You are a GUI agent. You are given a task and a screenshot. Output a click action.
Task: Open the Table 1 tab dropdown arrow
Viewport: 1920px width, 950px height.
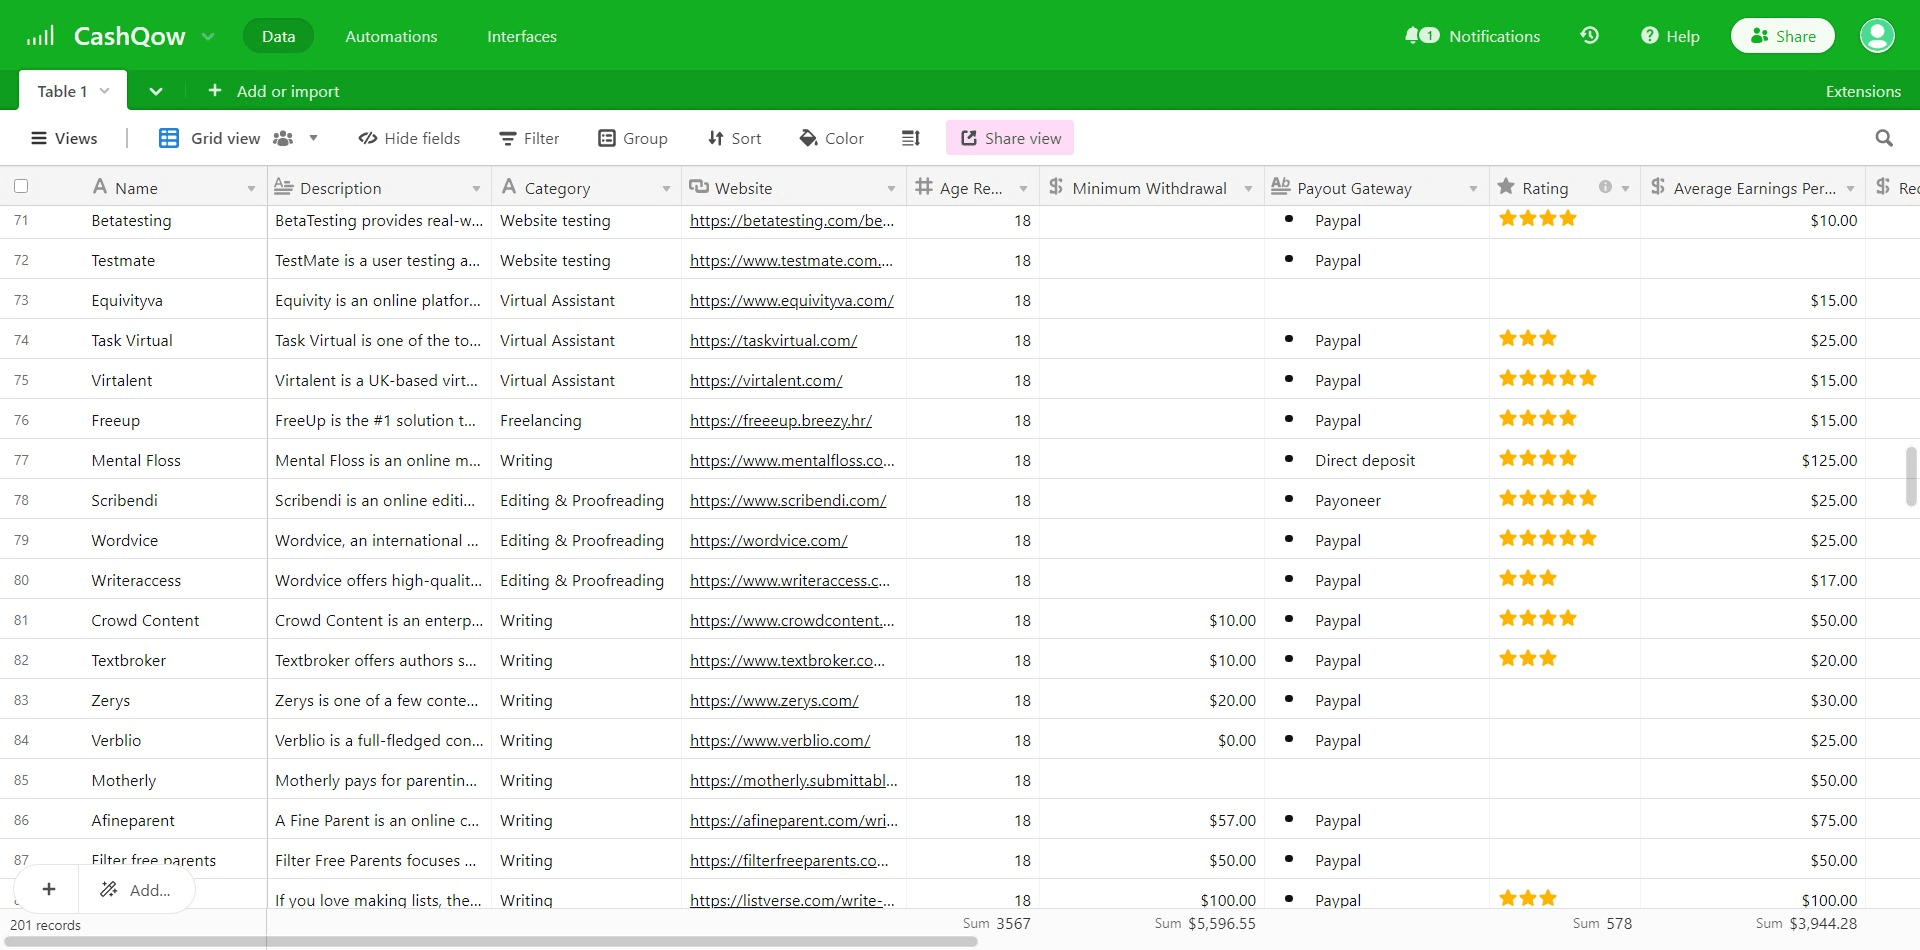pos(104,91)
